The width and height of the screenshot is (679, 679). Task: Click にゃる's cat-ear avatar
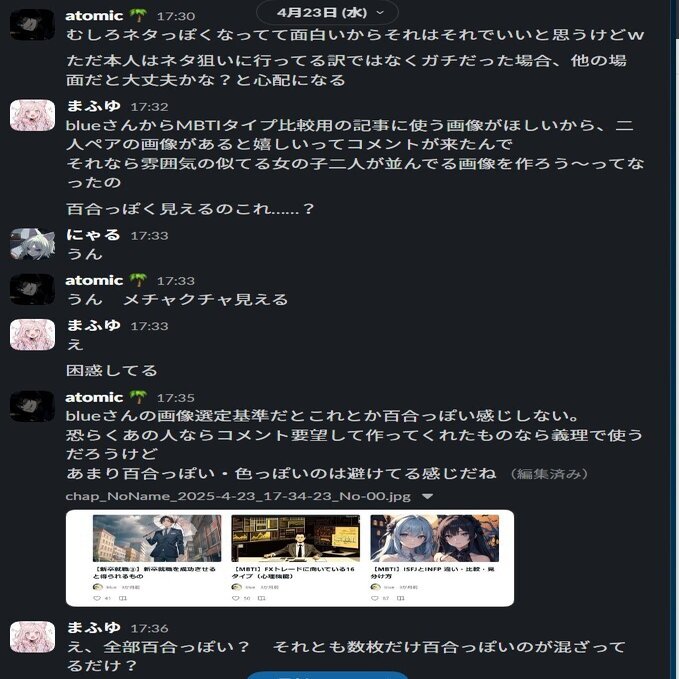point(32,244)
